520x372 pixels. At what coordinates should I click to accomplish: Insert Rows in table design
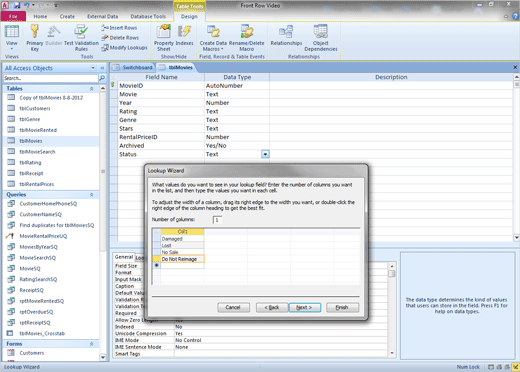click(119, 28)
